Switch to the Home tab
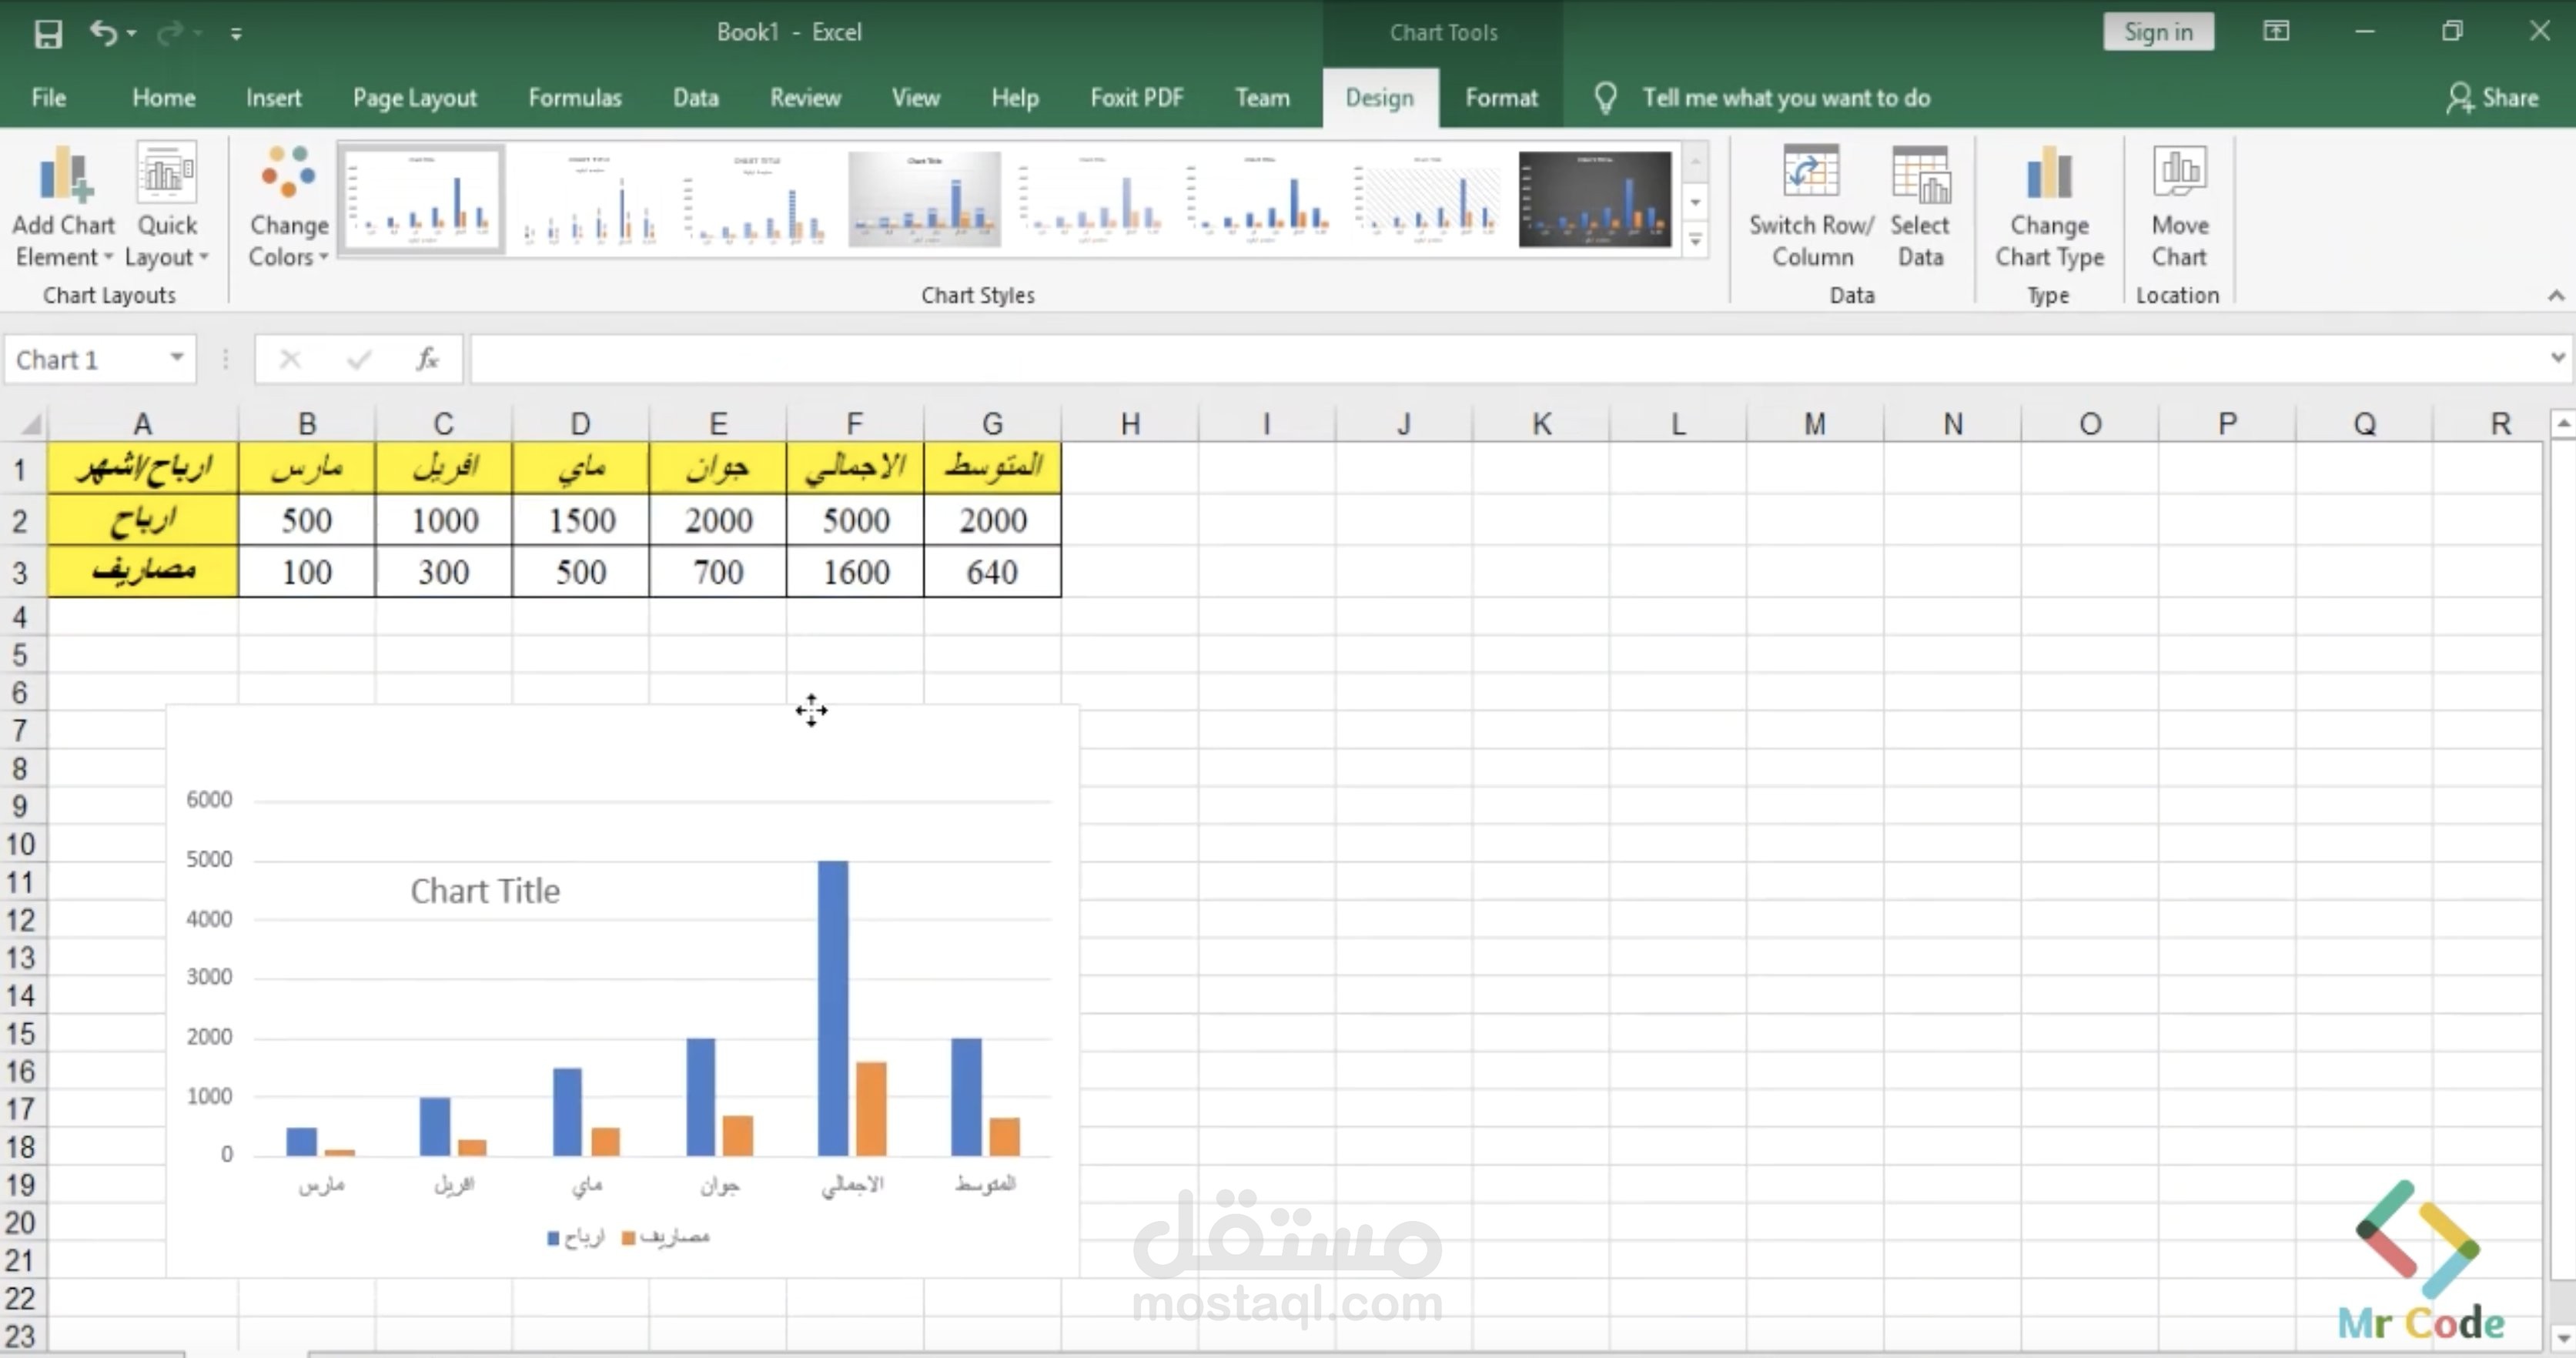This screenshot has height=1358, width=2576. click(163, 98)
